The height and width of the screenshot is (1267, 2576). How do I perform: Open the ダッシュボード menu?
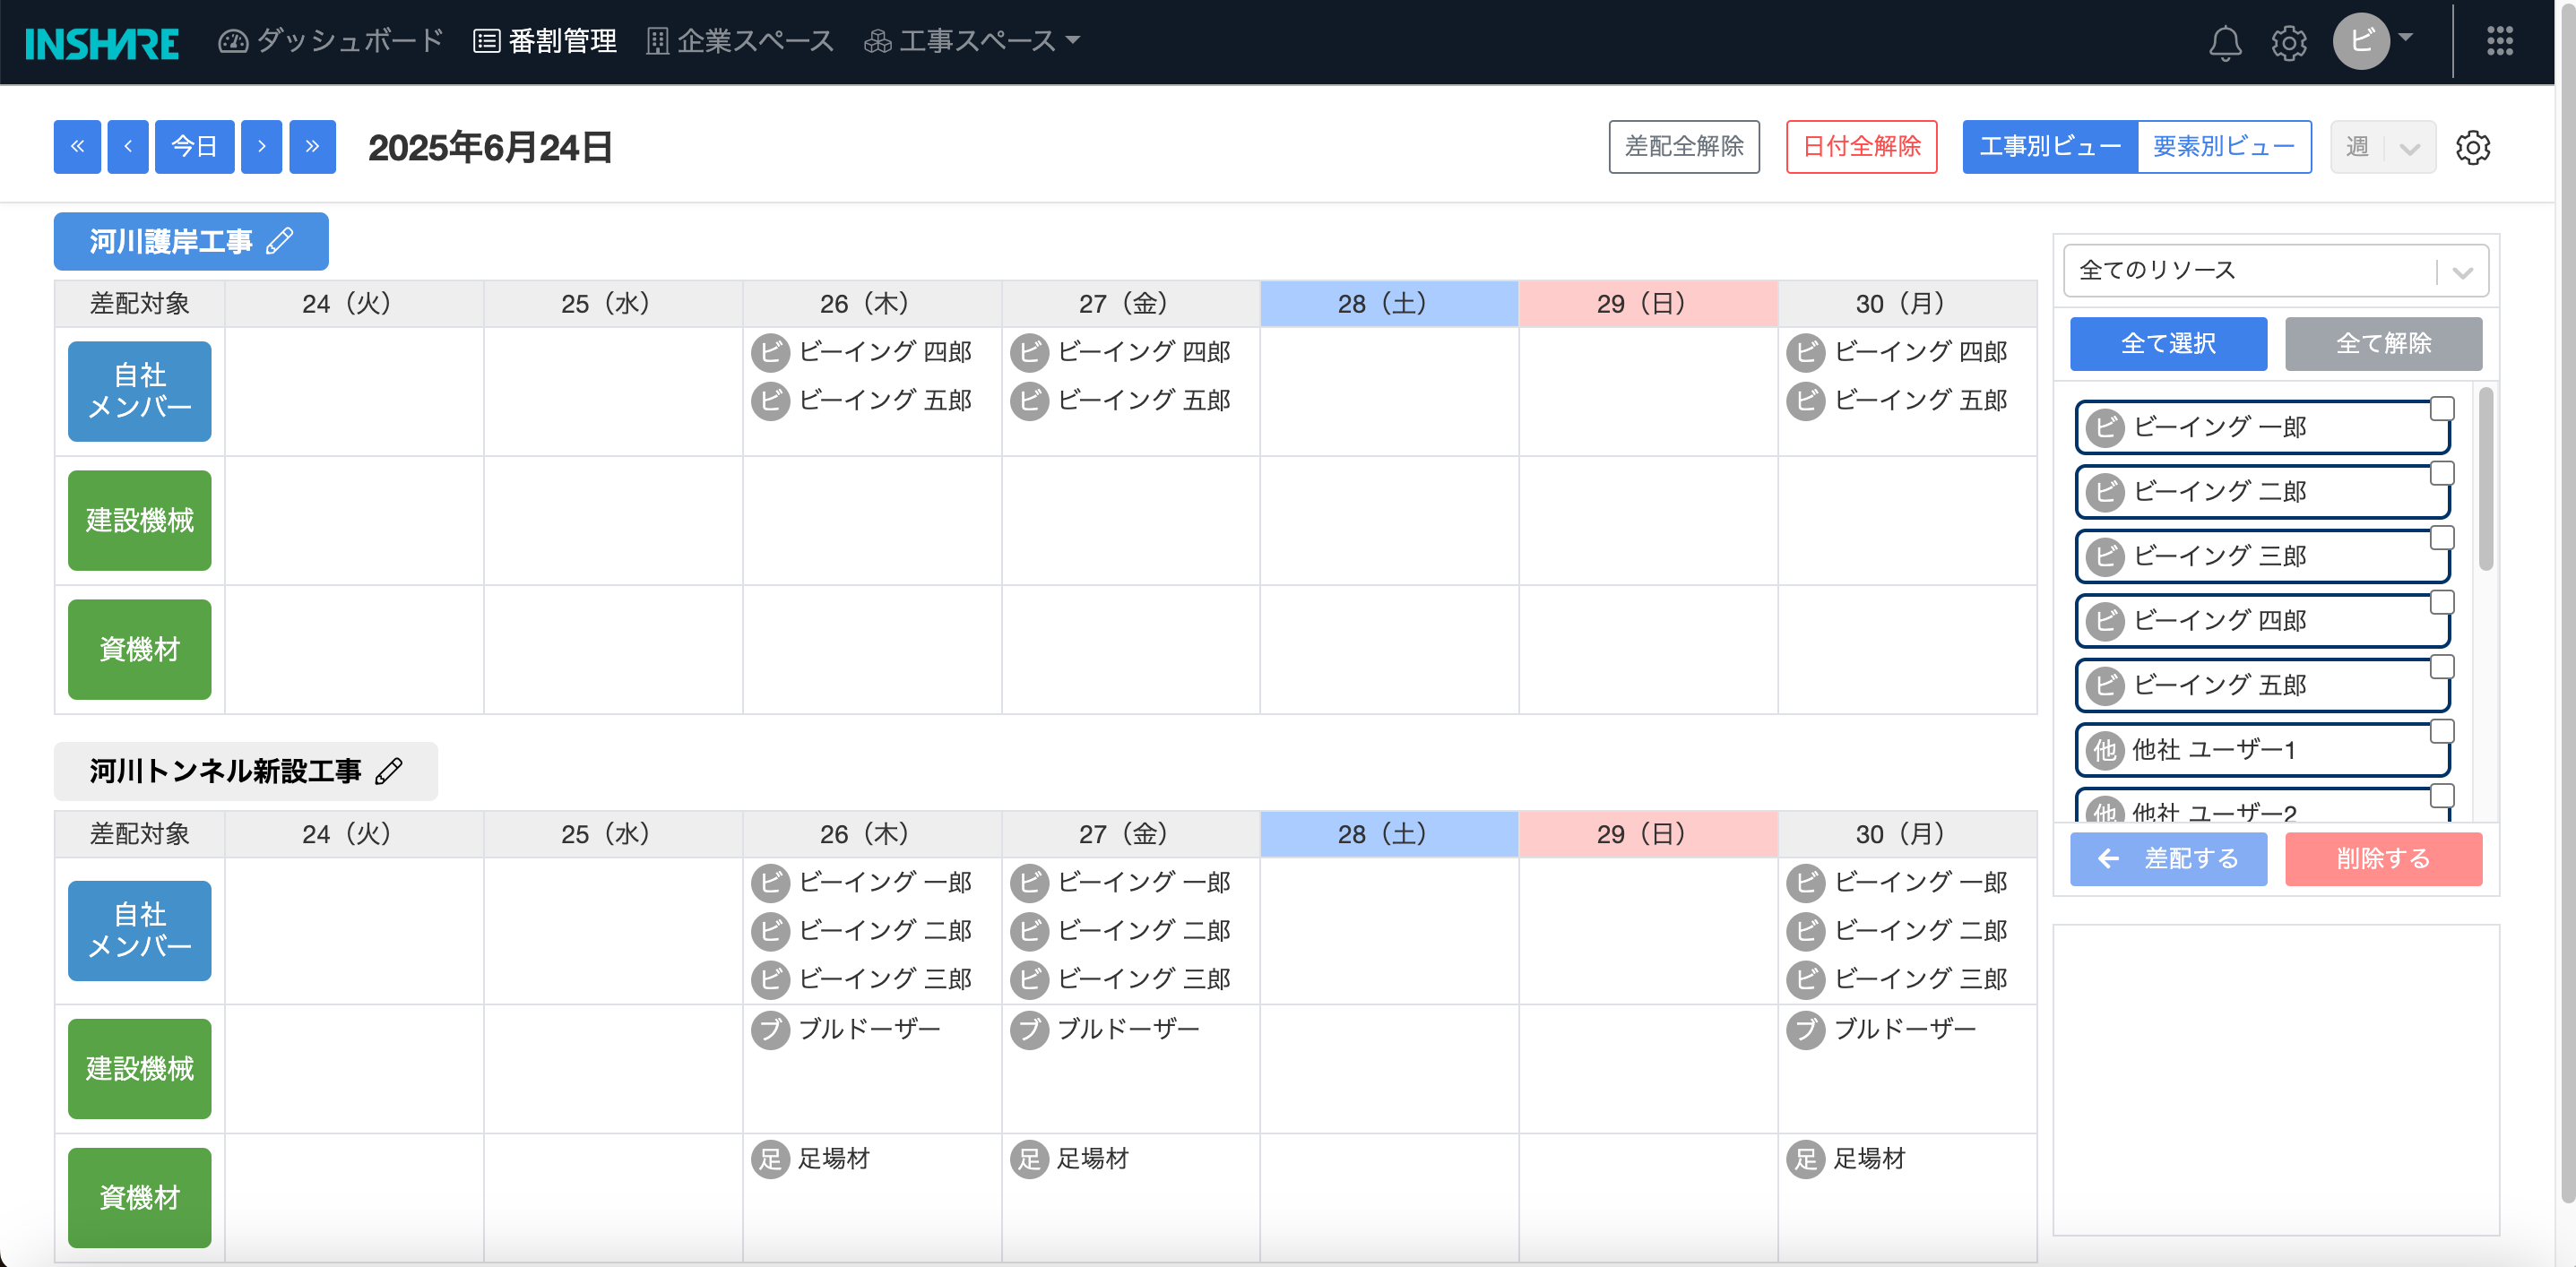tap(331, 41)
